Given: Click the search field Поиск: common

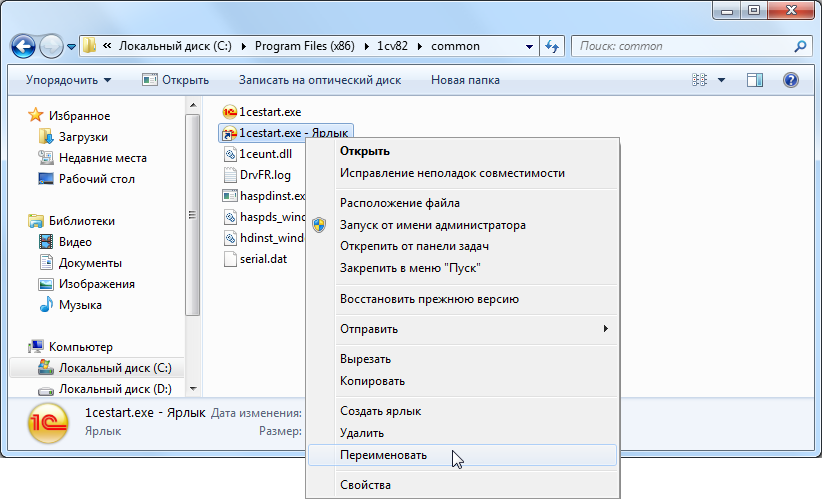Looking at the screenshot, I should [x=685, y=46].
